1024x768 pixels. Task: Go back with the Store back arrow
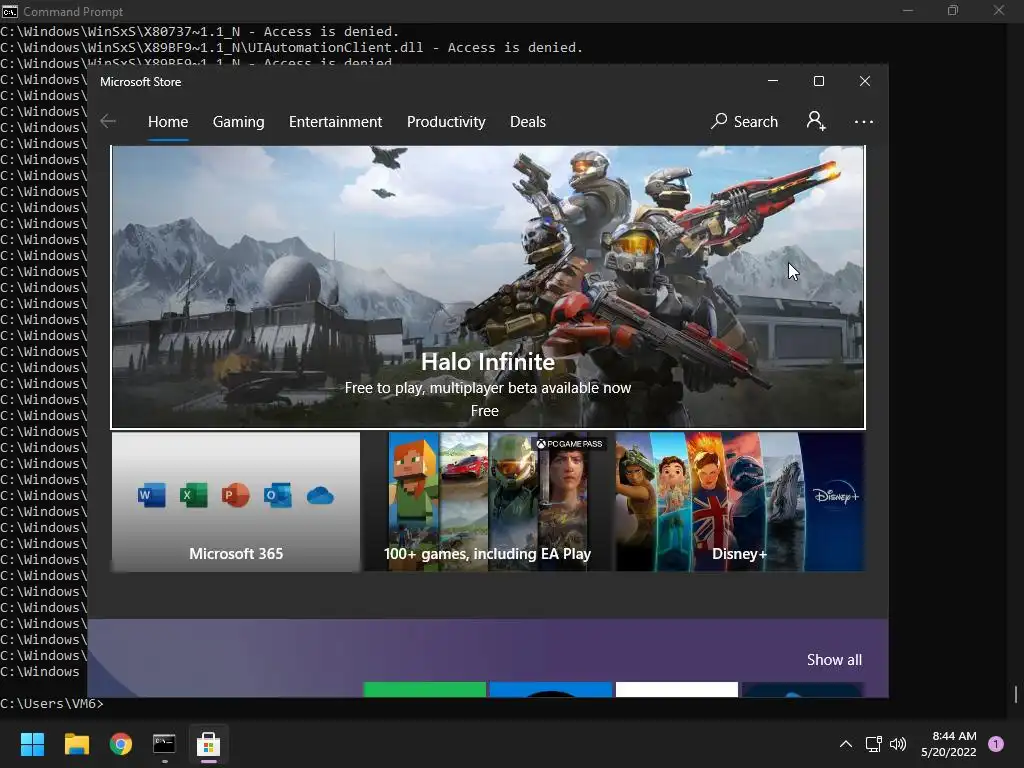pyautogui.click(x=108, y=121)
